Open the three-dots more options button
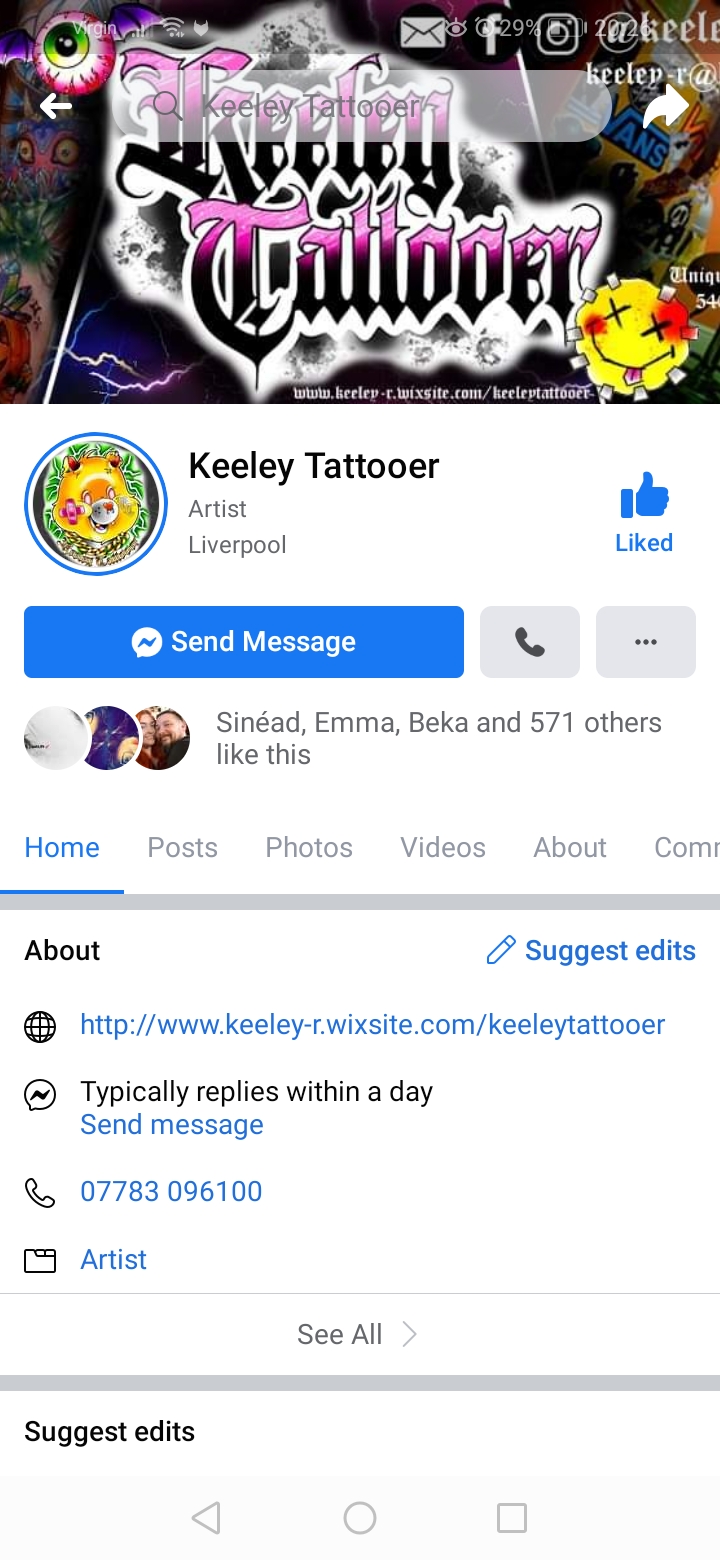720x1560 pixels. click(646, 642)
